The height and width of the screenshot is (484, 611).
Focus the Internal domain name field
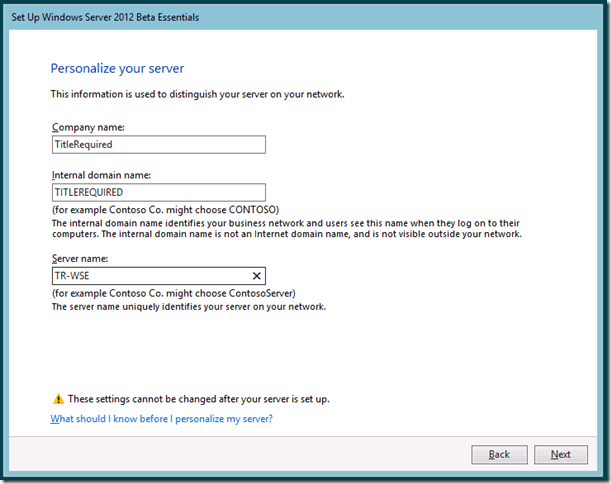[158, 193]
